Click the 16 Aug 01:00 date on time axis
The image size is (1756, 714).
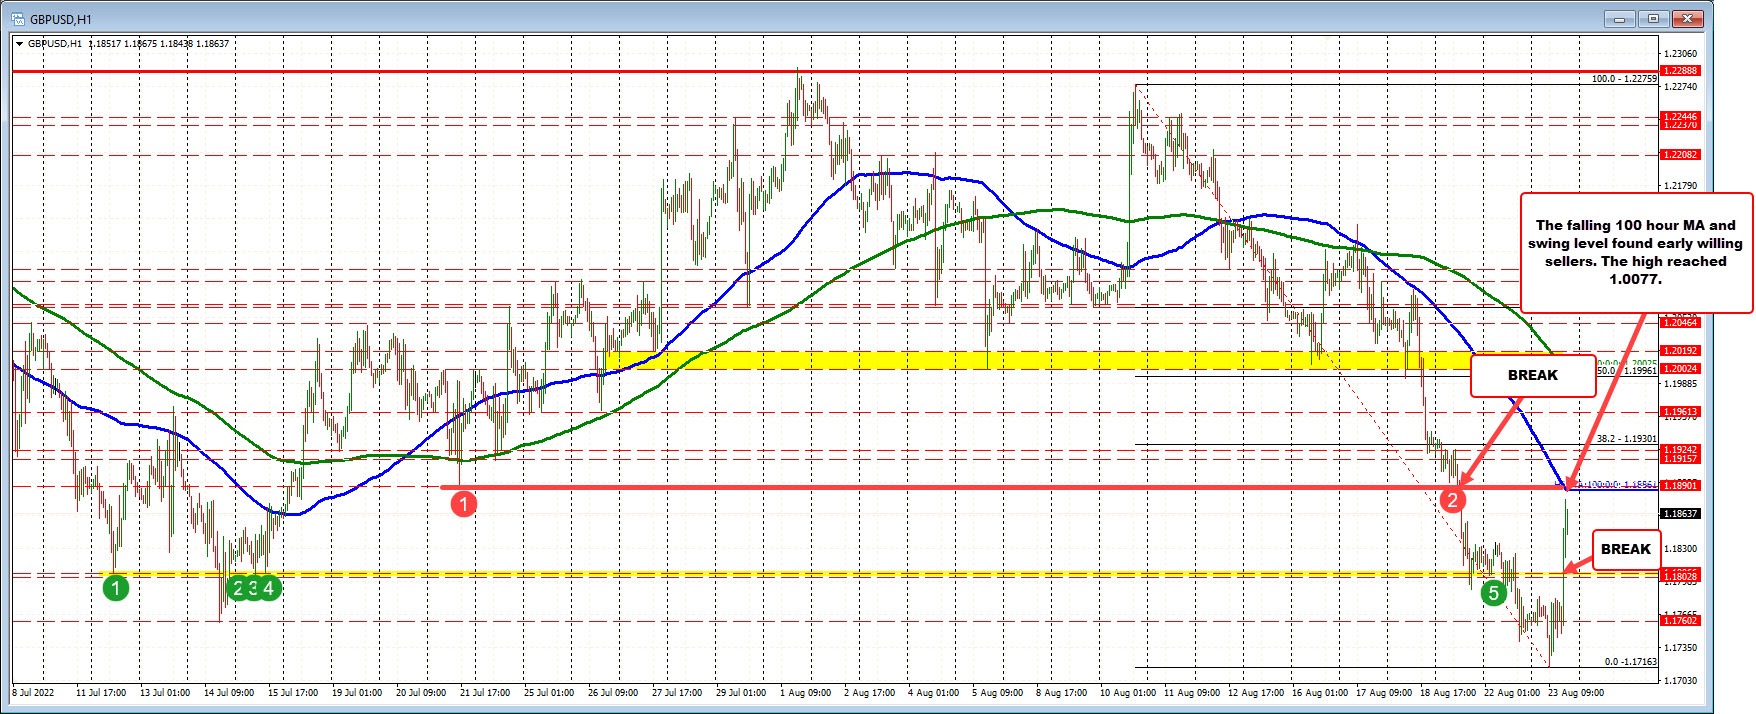tap(1319, 692)
